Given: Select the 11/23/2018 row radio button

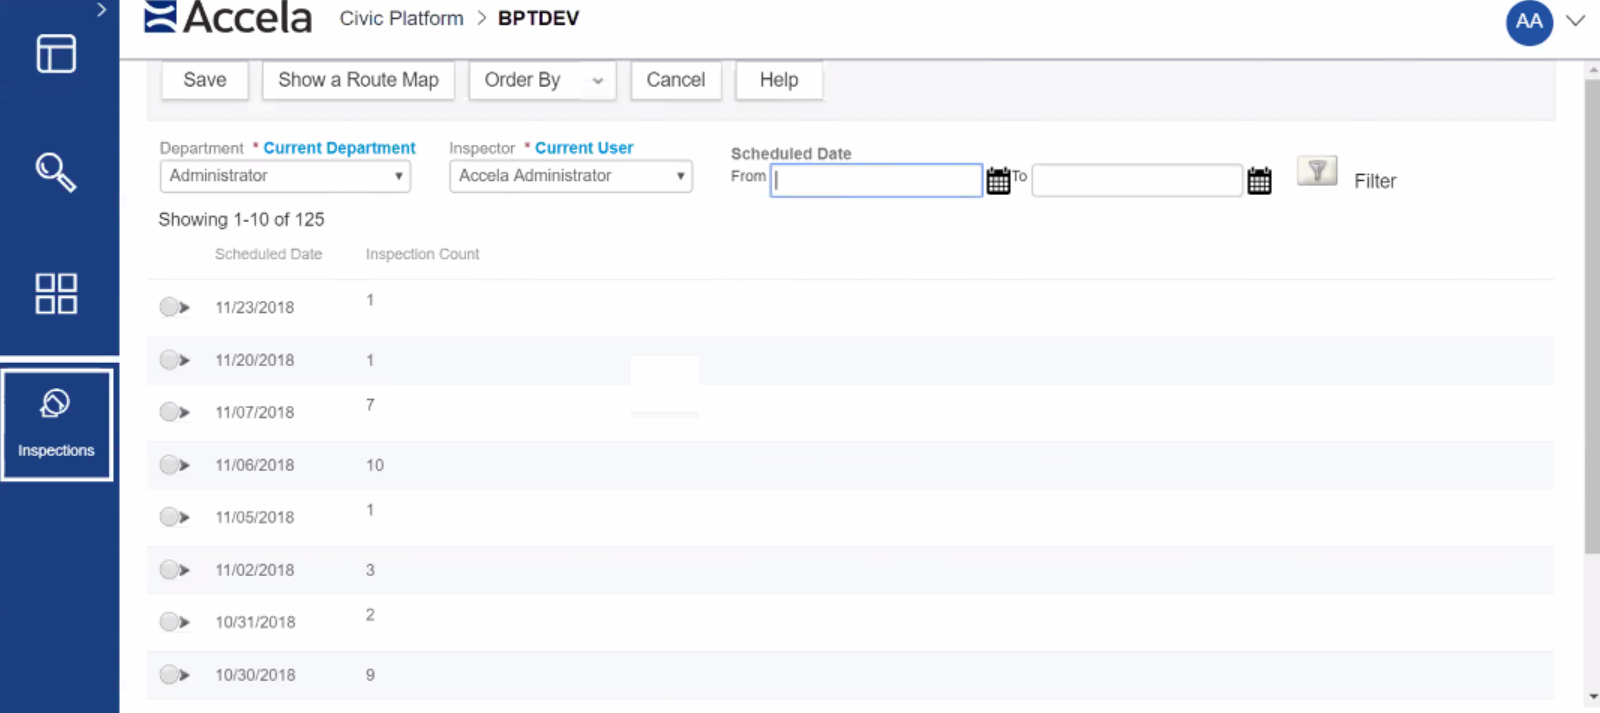Looking at the screenshot, I should click(169, 307).
